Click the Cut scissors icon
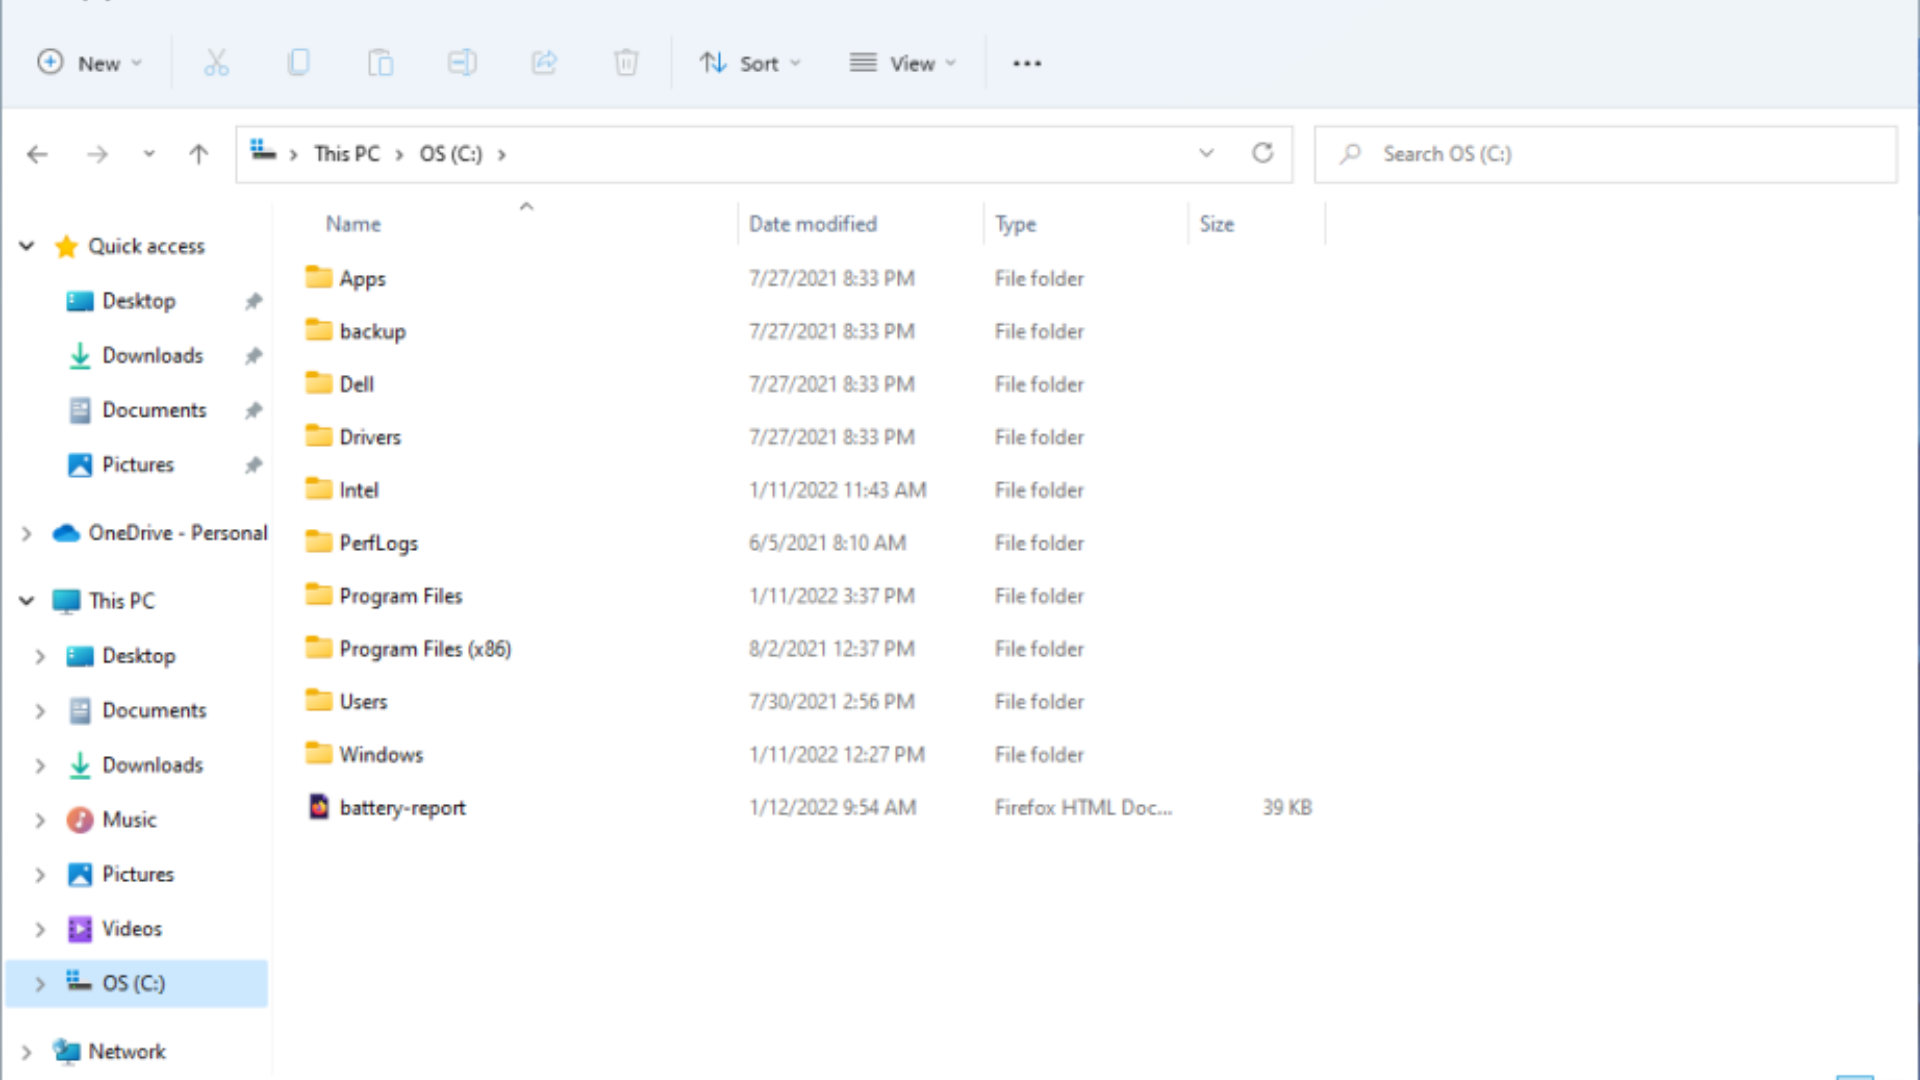The height and width of the screenshot is (1080, 1920). [x=216, y=63]
